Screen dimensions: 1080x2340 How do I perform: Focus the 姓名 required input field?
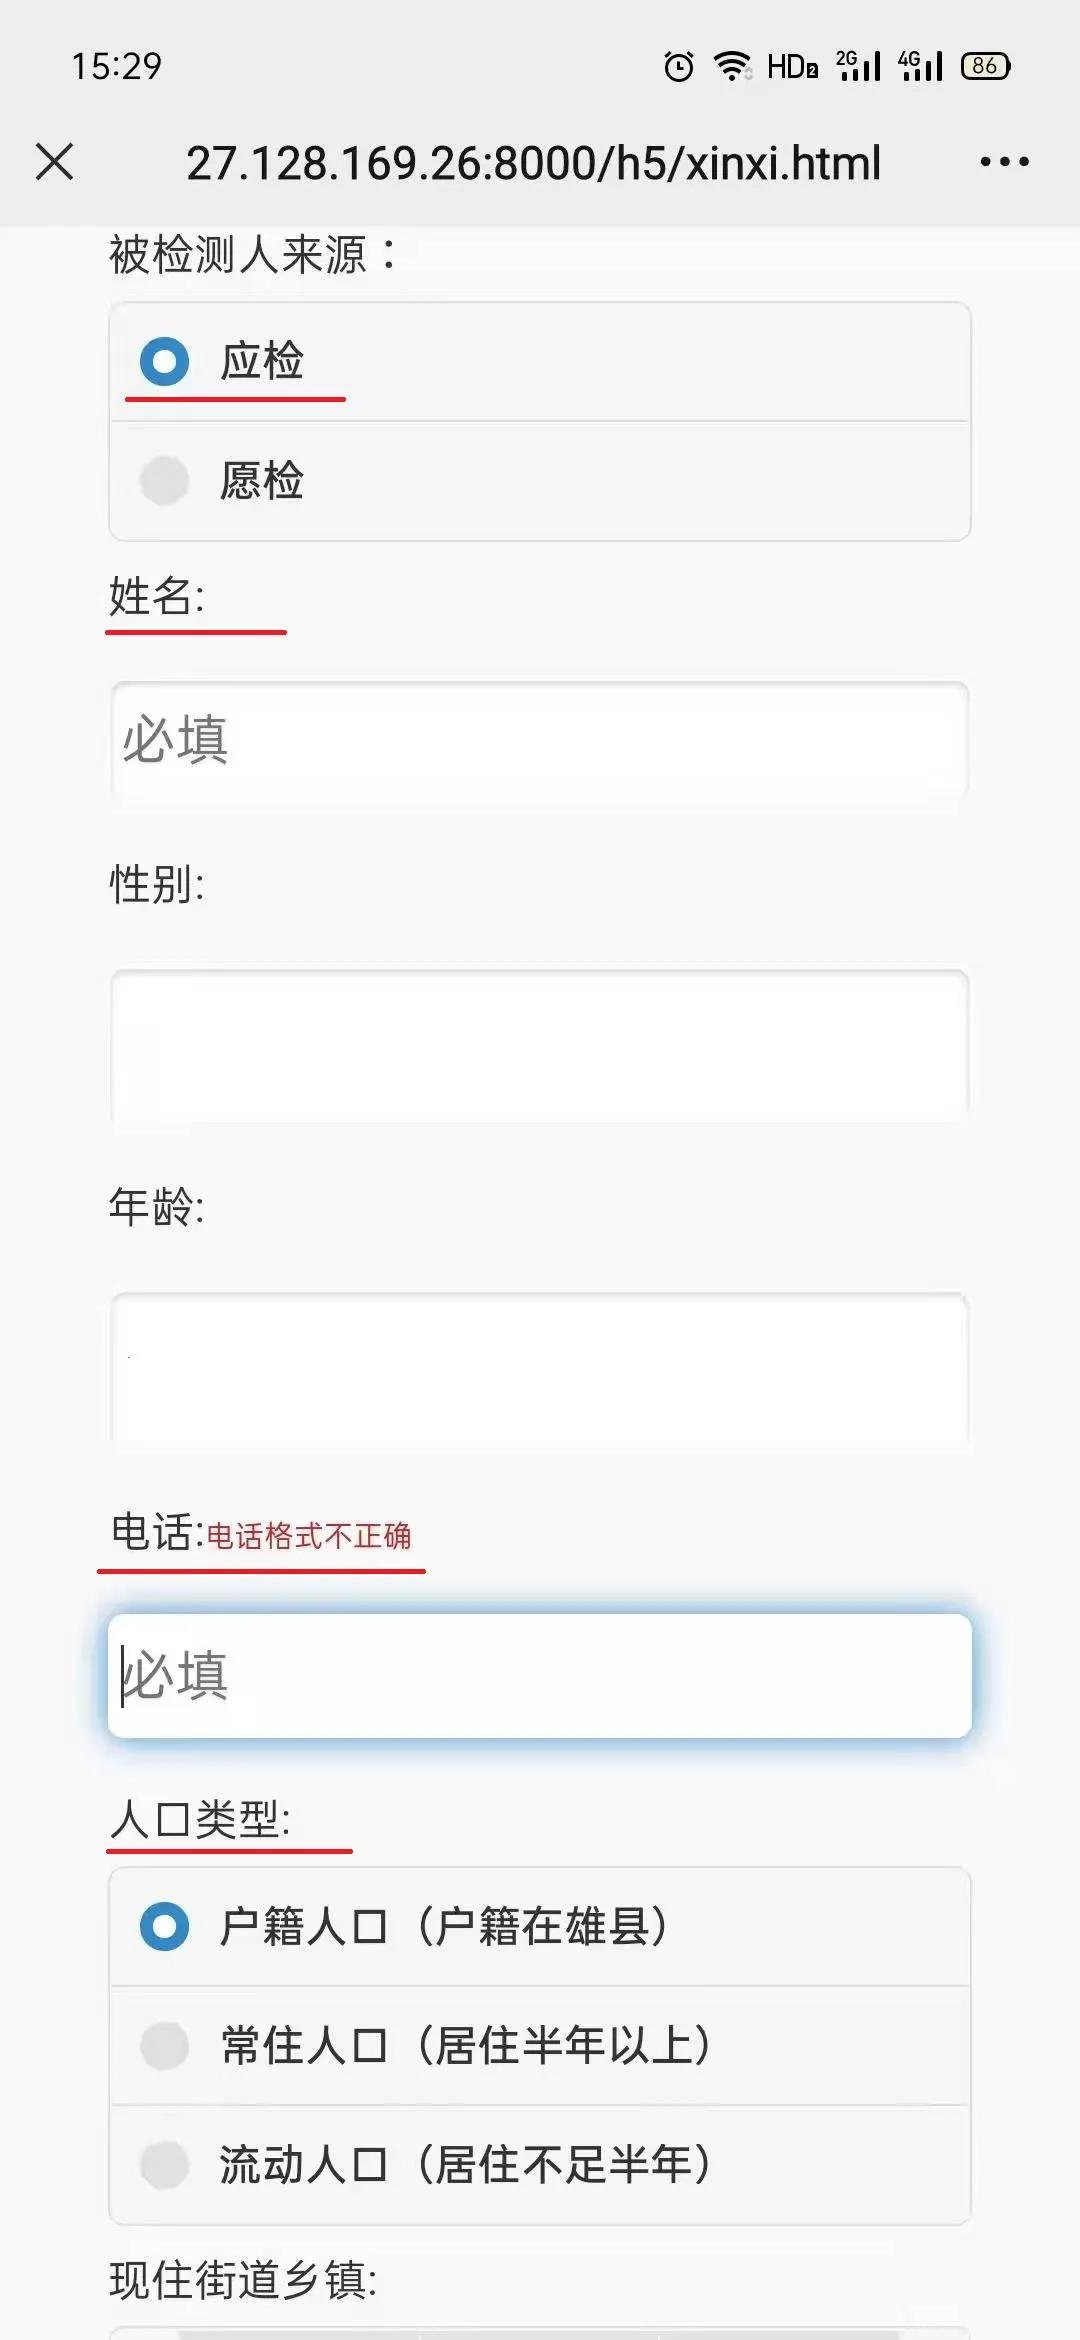coord(540,741)
